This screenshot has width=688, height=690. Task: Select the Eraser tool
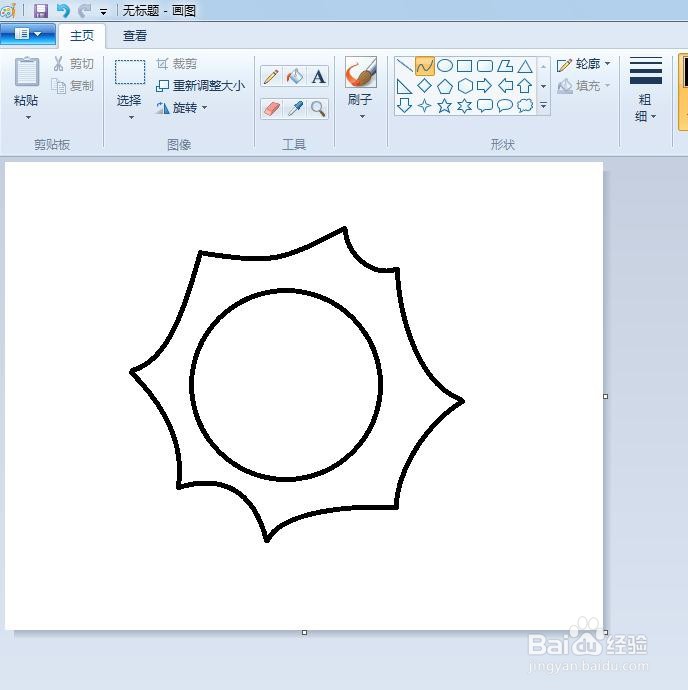(x=271, y=109)
